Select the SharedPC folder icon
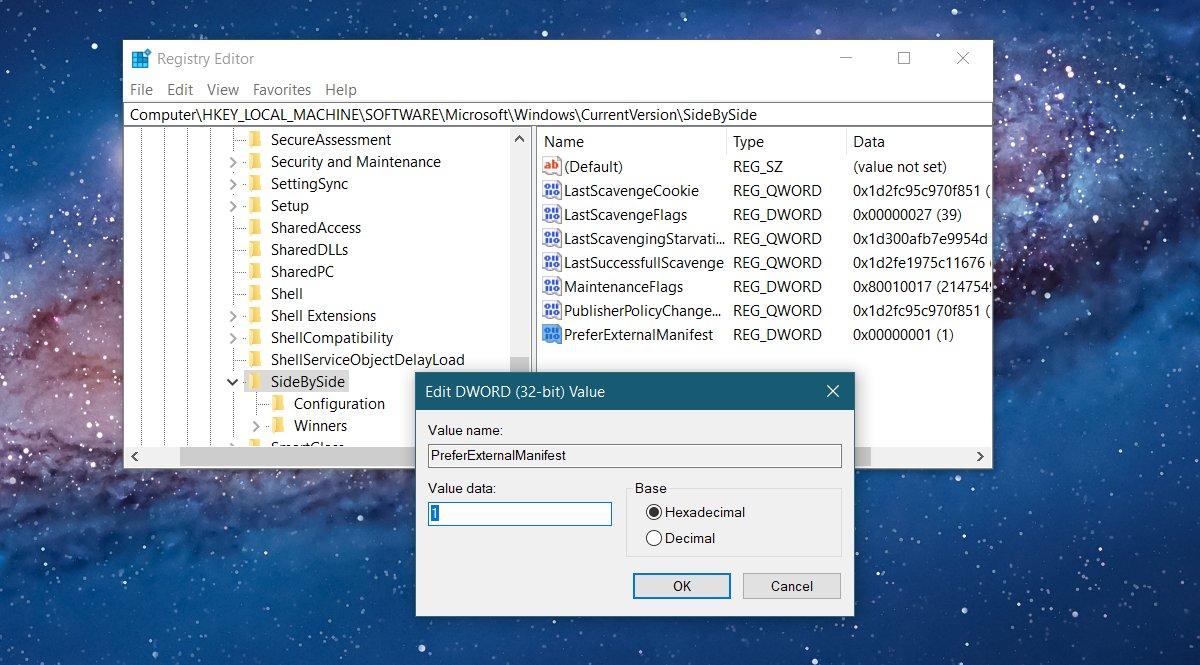Viewport: 1200px width, 665px height. [254, 272]
